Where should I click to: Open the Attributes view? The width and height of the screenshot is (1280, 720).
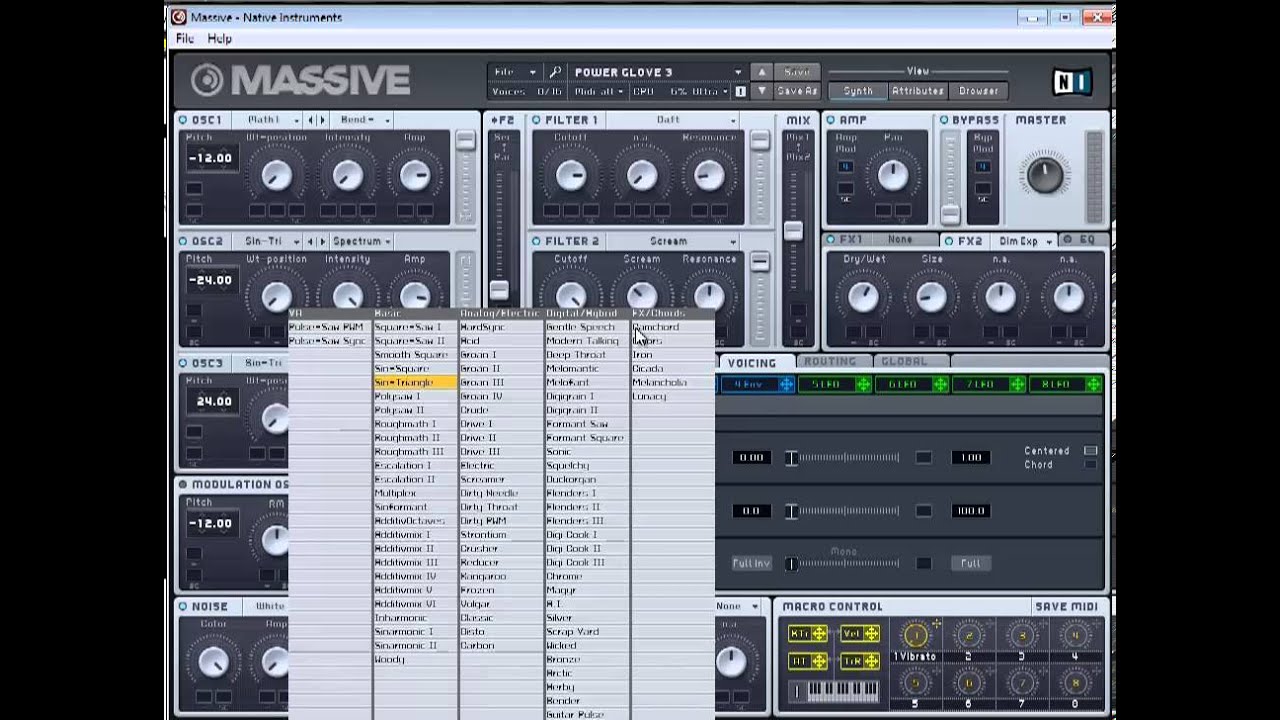917,91
